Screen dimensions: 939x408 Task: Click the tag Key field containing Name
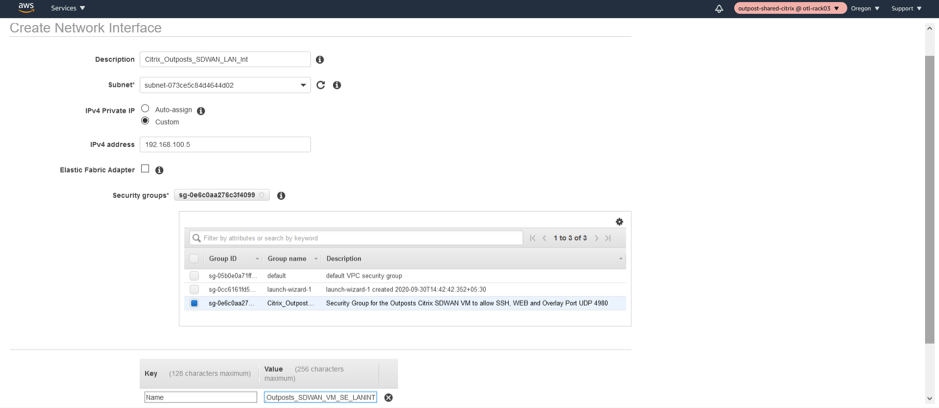point(201,397)
